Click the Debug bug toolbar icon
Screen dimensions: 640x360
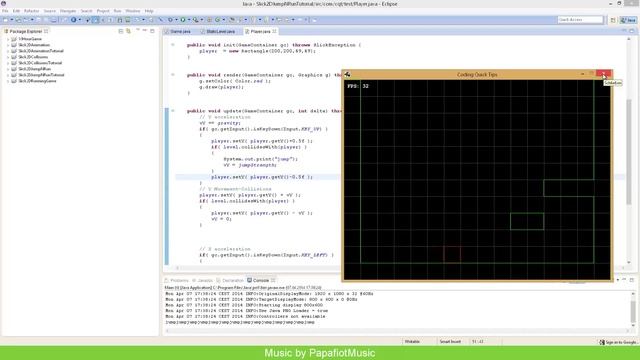(x=171, y=20)
